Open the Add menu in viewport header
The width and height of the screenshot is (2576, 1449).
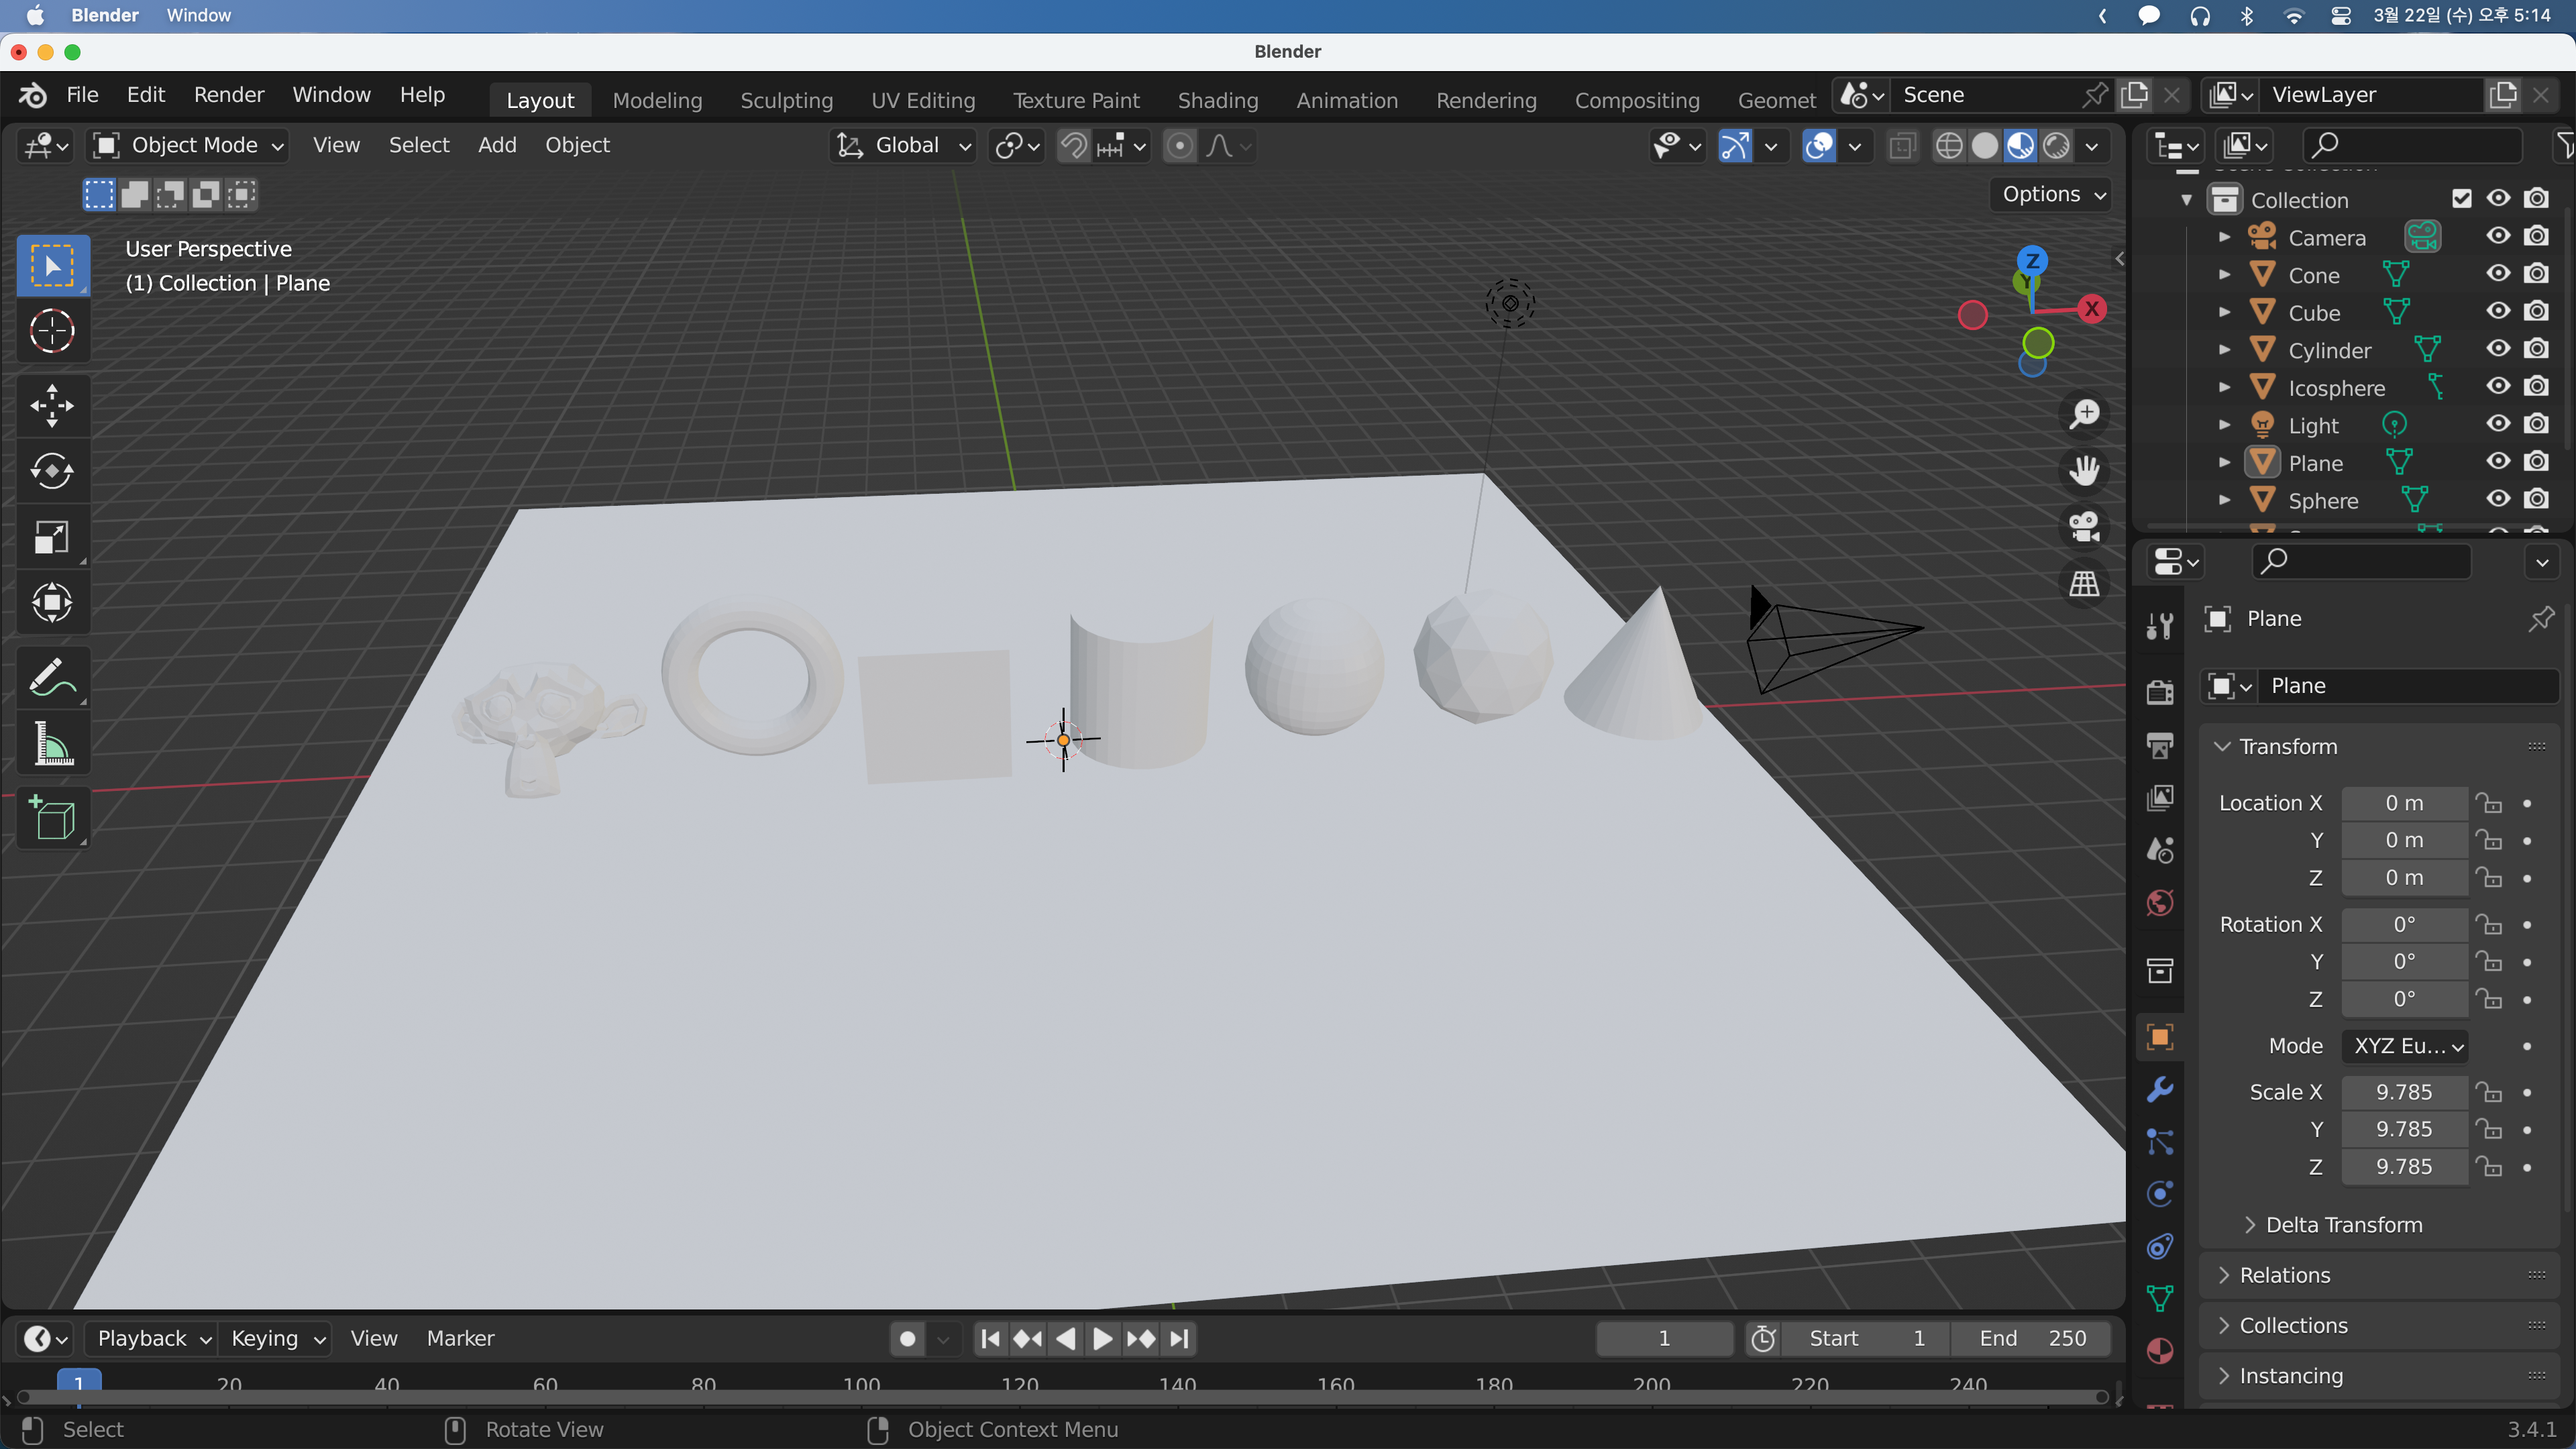(x=497, y=145)
